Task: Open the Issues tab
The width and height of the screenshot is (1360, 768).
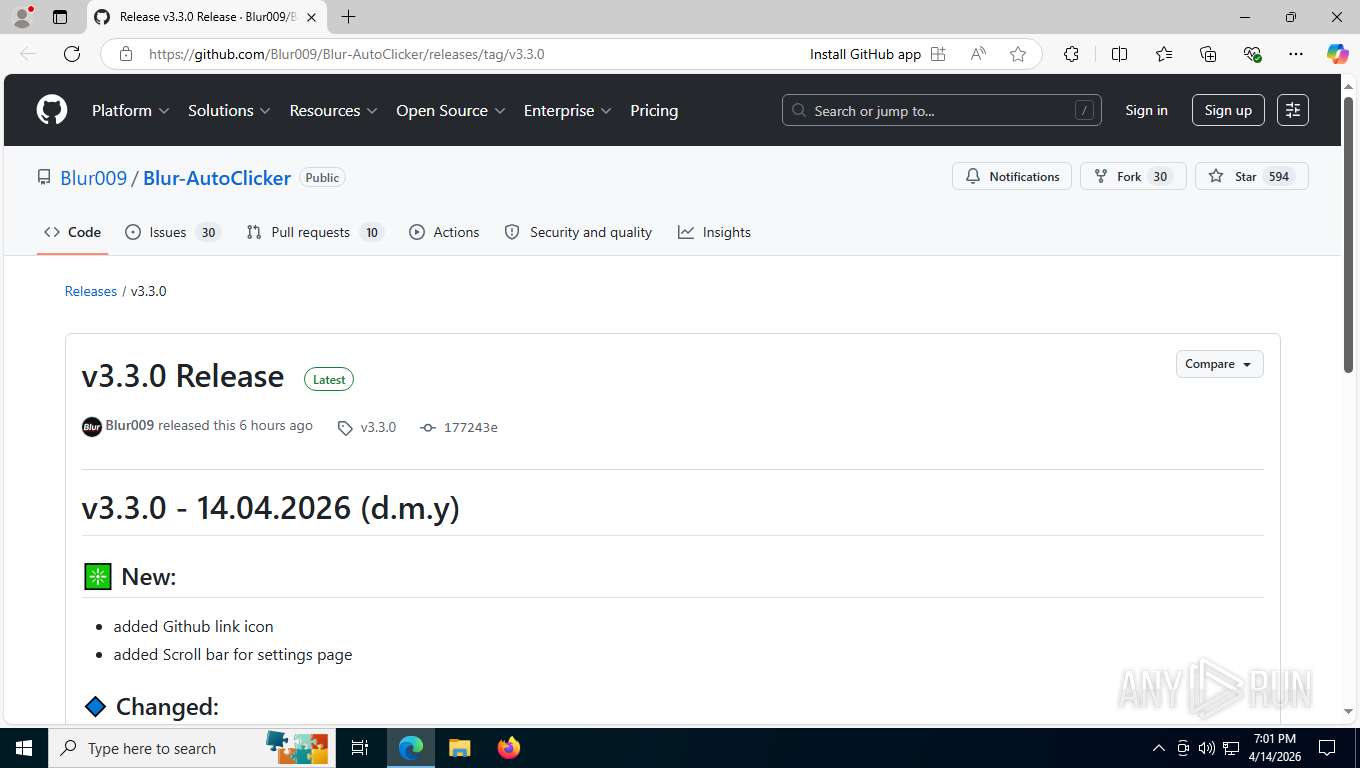Action: click(x=172, y=232)
